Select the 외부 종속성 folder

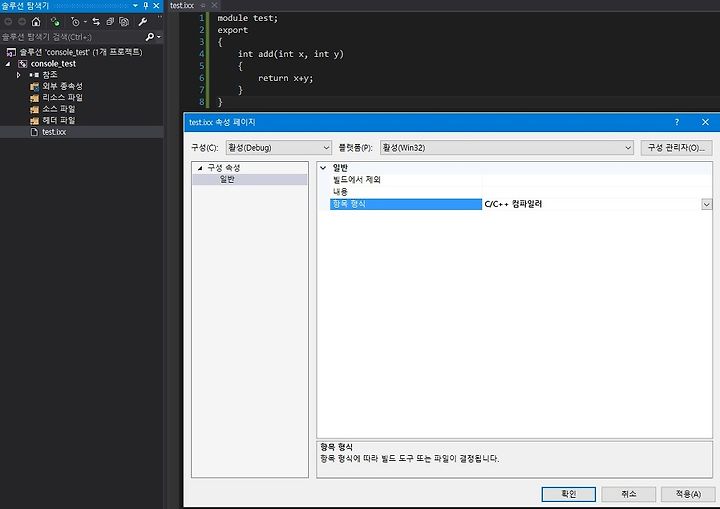point(62,86)
